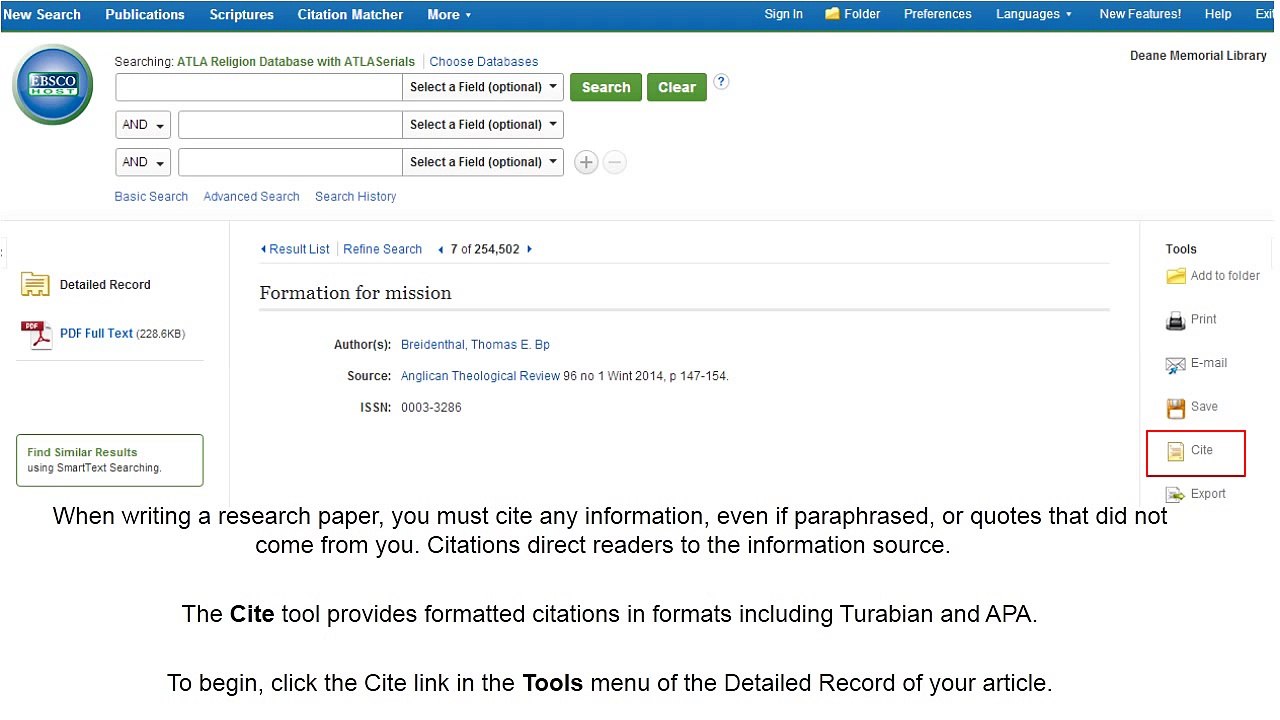Open Scriptures in top menu
Image resolution: width=1280 pixels, height=720 pixels.
click(241, 14)
